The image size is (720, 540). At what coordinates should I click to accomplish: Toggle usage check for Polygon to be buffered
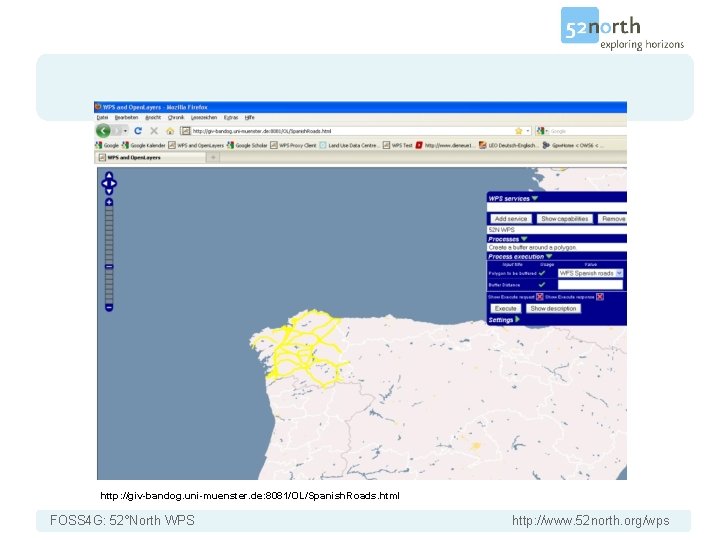click(x=542, y=273)
